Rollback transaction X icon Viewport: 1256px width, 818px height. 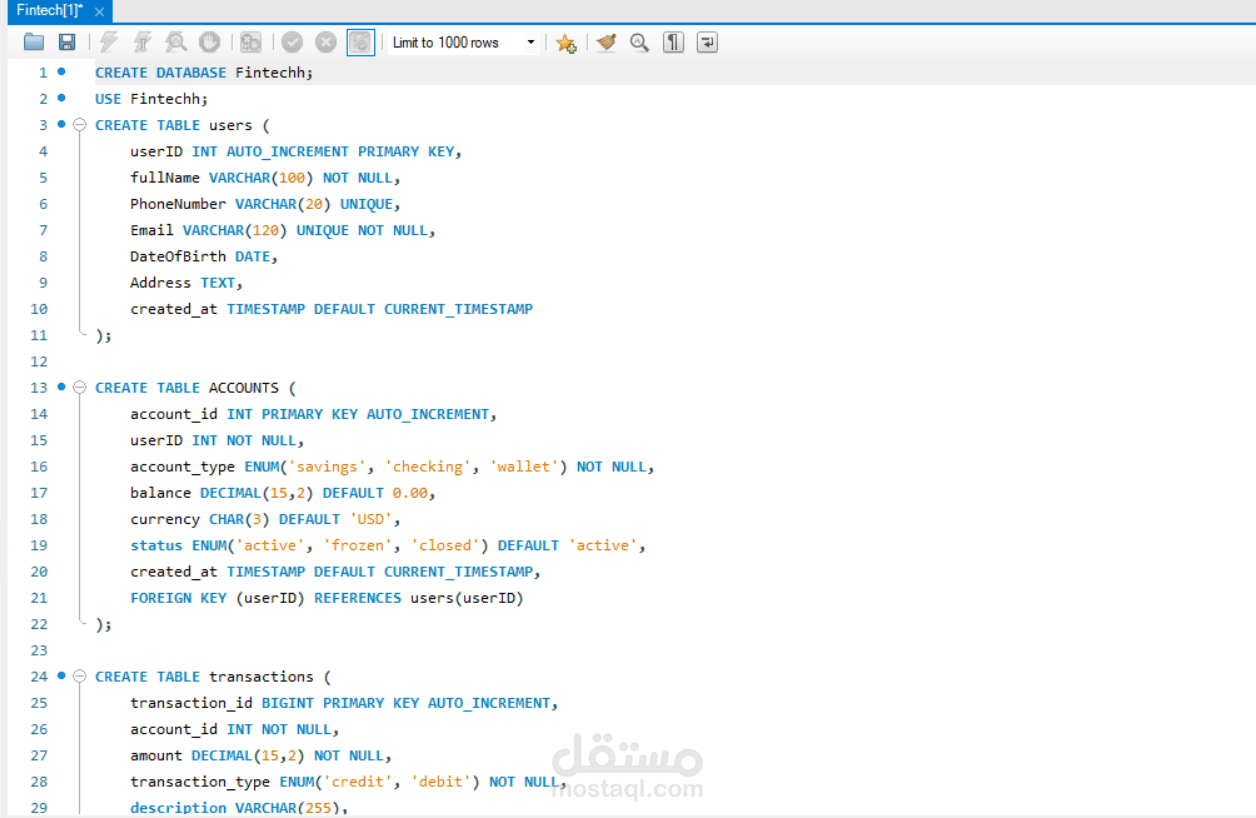coord(326,42)
